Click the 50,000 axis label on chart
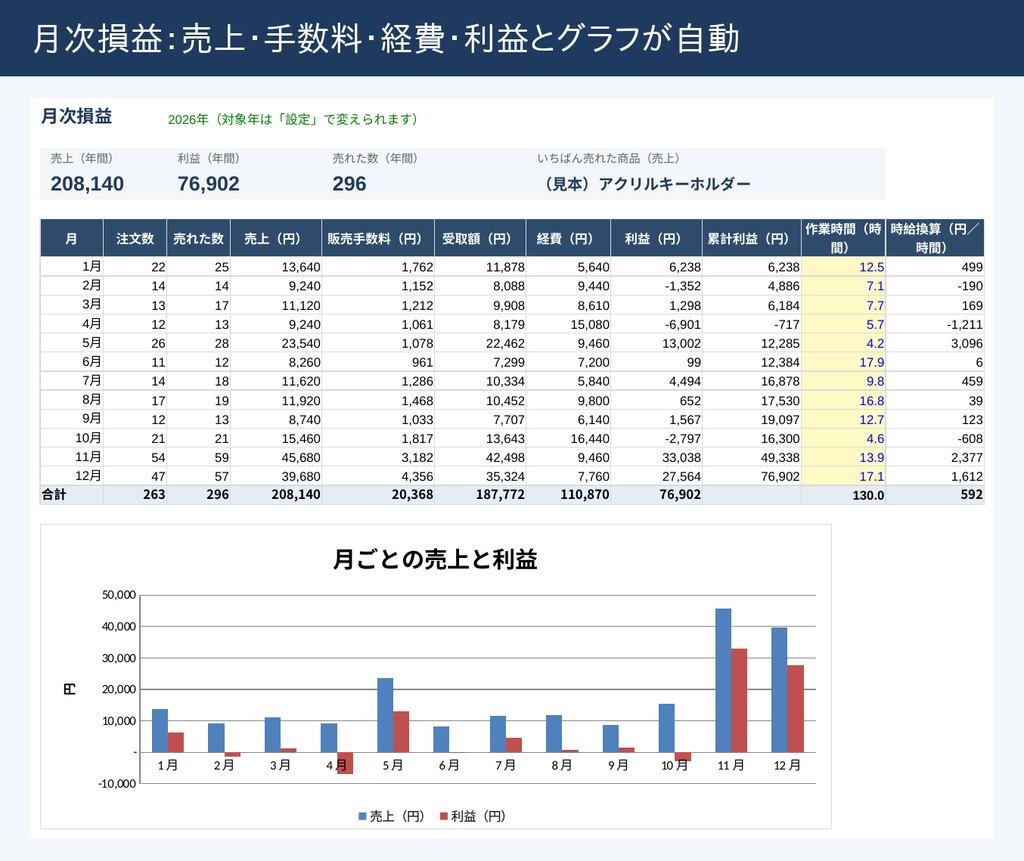Viewport: 1024px width, 861px height. pos(119,594)
